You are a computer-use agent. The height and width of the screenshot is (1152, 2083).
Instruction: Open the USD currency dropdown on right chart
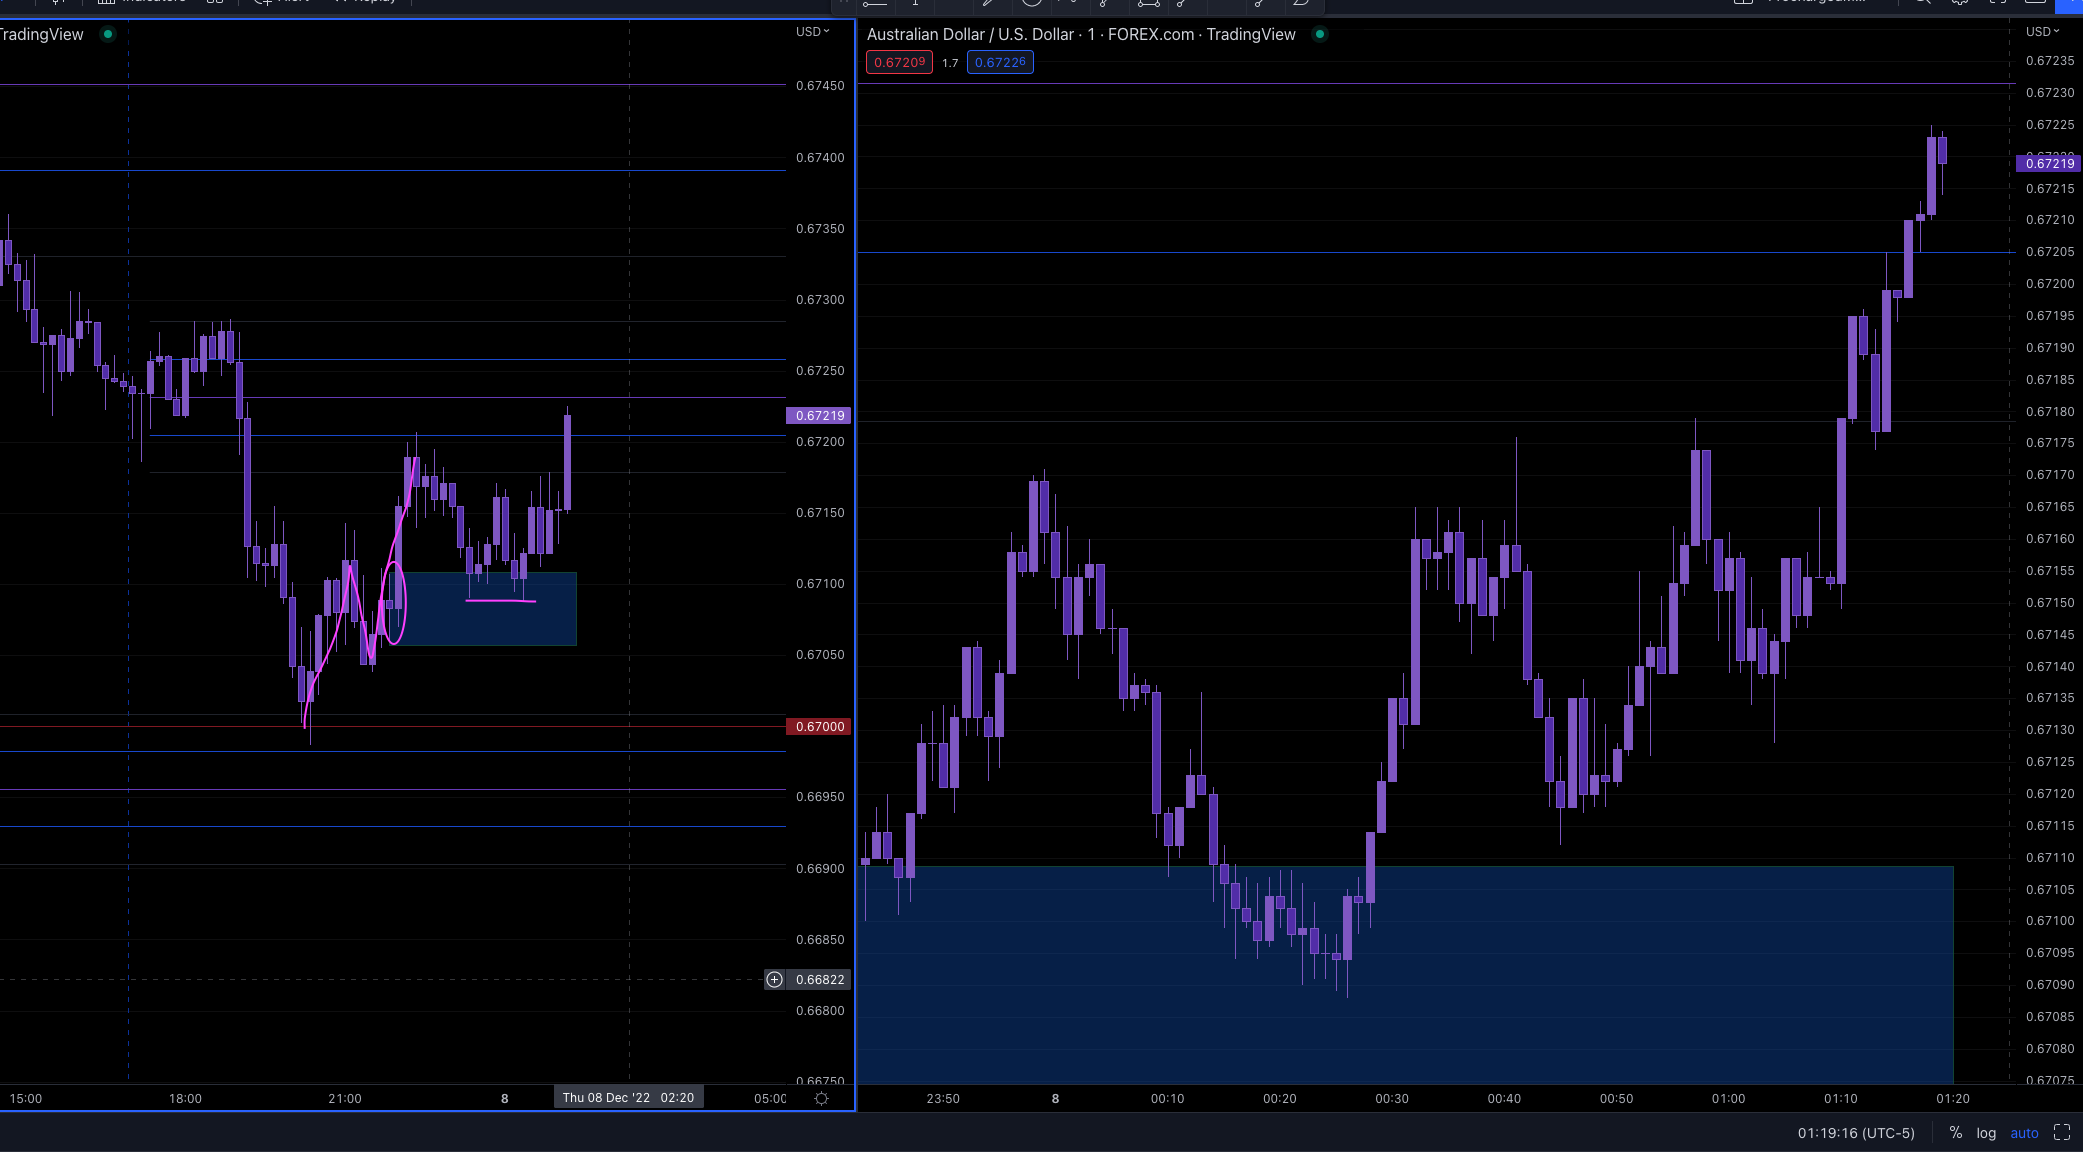tap(2040, 31)
